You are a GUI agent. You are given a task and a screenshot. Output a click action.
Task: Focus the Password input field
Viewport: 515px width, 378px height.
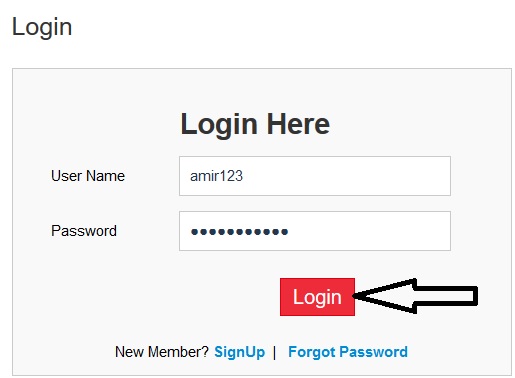pyautogui.click(x=315, y=231)
